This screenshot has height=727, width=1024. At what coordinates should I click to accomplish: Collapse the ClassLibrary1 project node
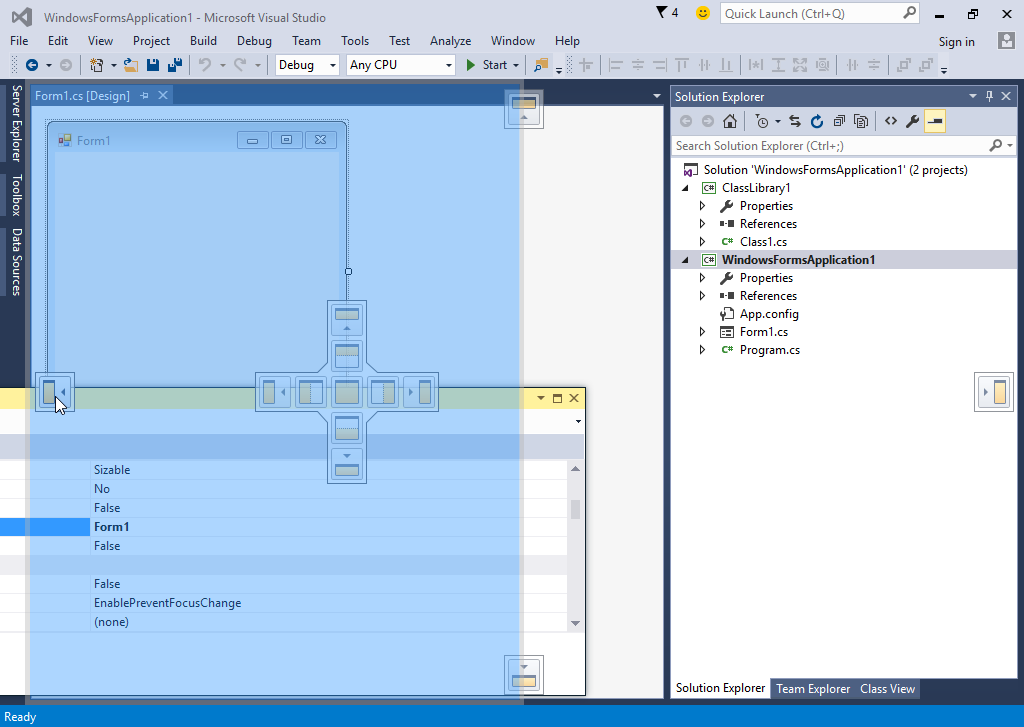pos(685,188)
